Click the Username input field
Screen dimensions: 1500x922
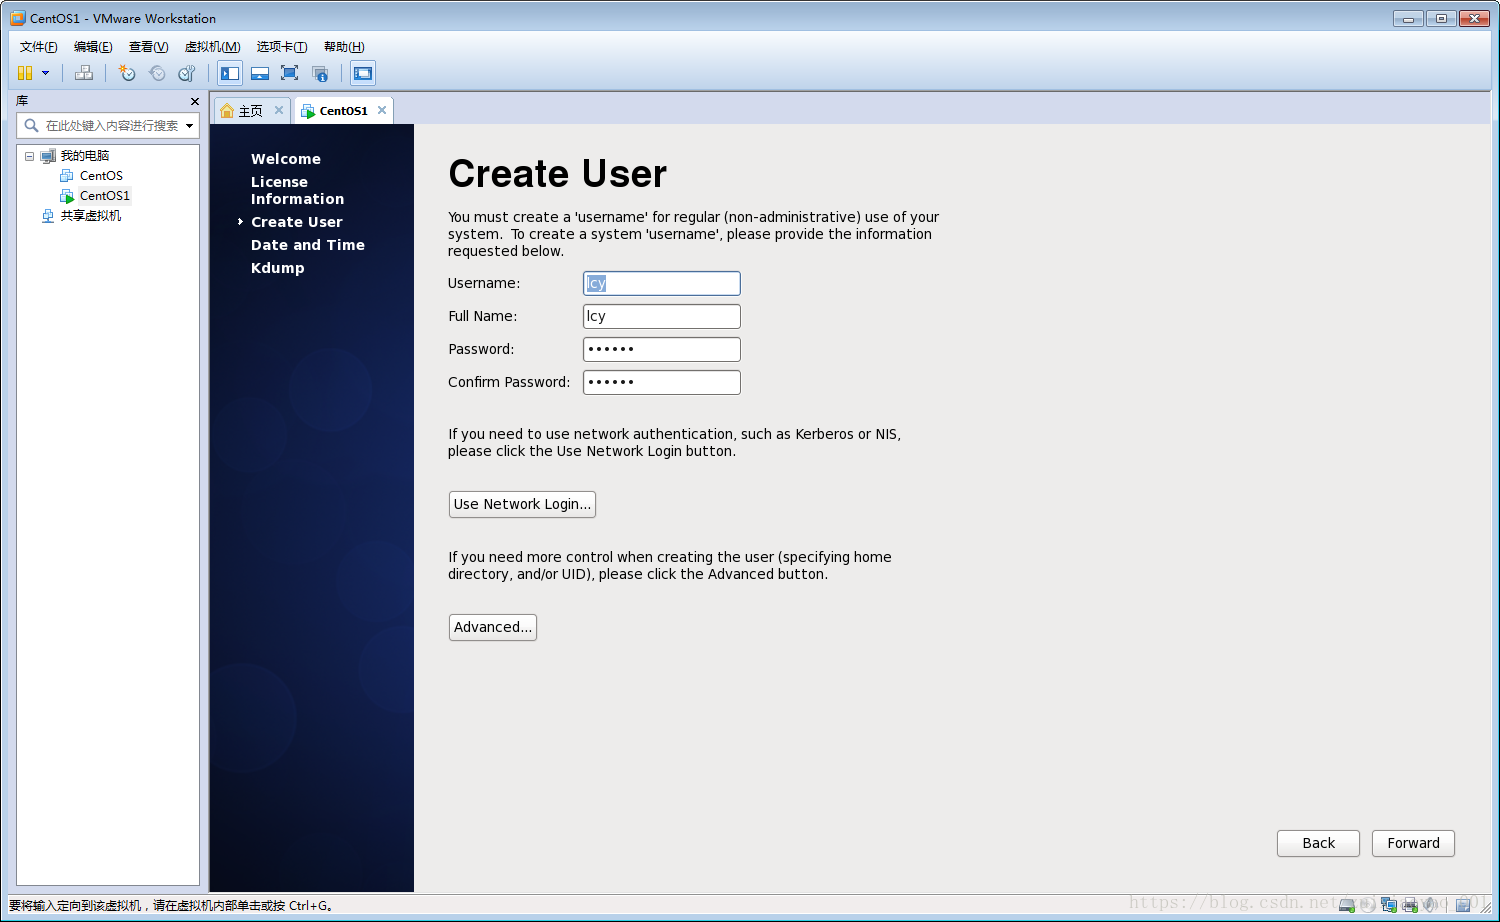pos(662,284)
